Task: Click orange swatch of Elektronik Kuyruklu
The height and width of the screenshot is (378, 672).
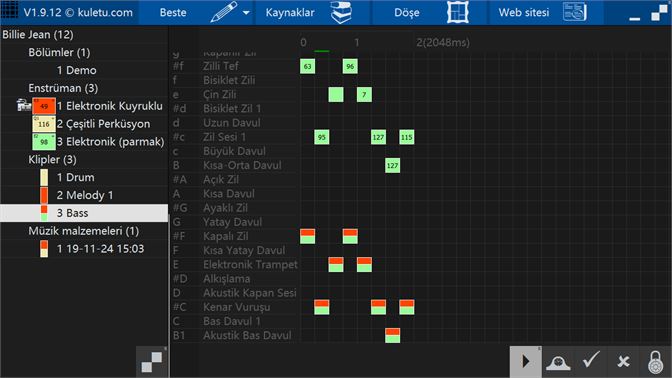Action: pyautogui.click(x=44, y=106)
